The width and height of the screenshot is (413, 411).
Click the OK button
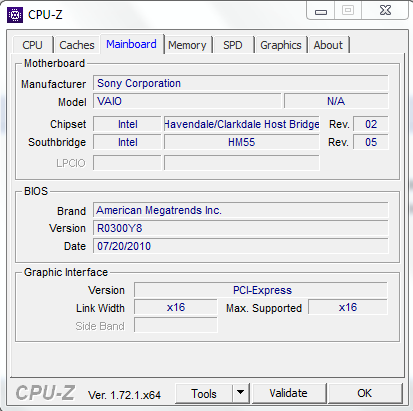[364, 394]
